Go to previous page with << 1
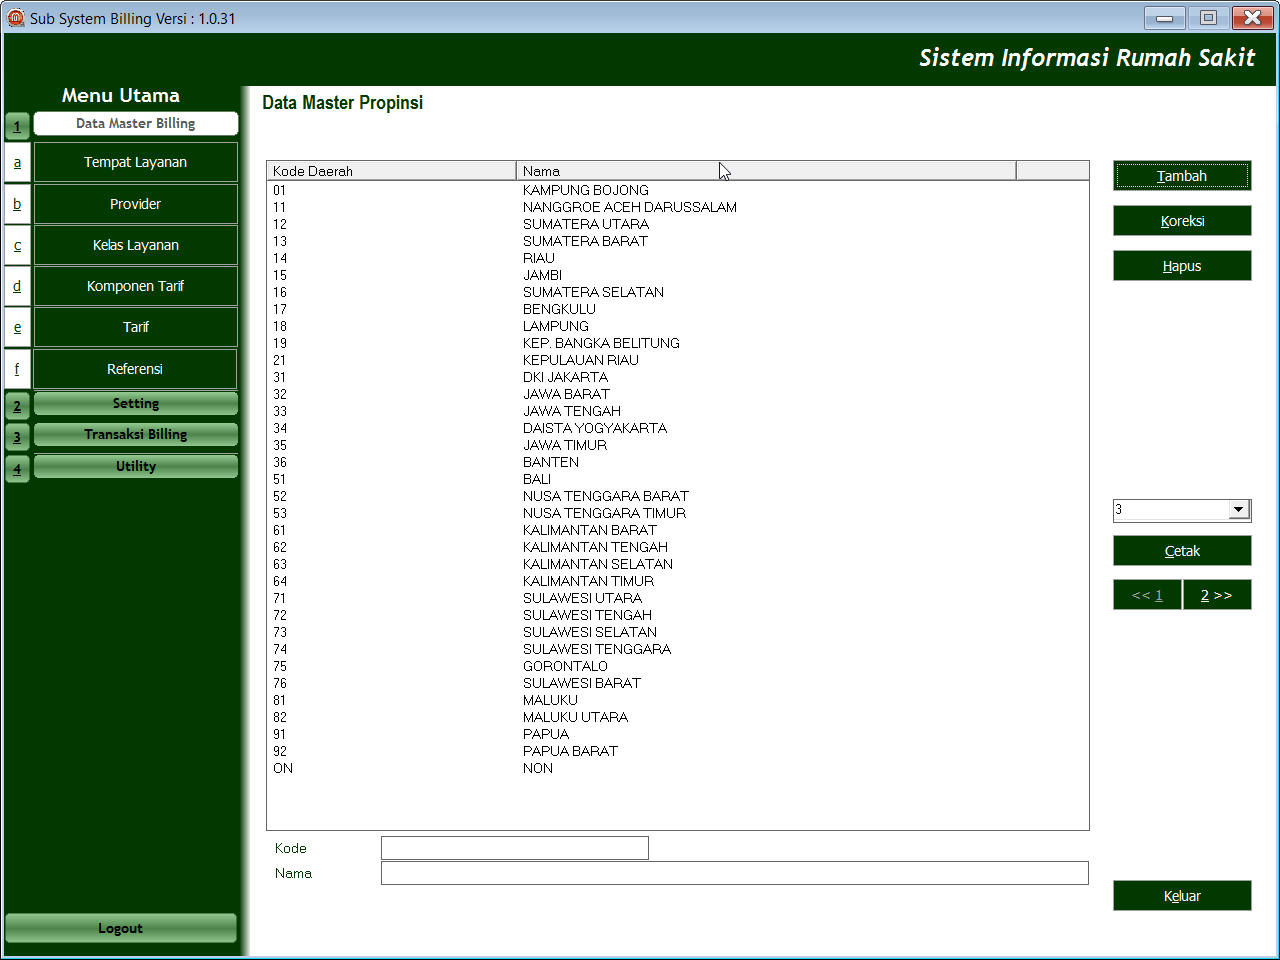This screenshot has height=960, width=1280. point(1147,595)
